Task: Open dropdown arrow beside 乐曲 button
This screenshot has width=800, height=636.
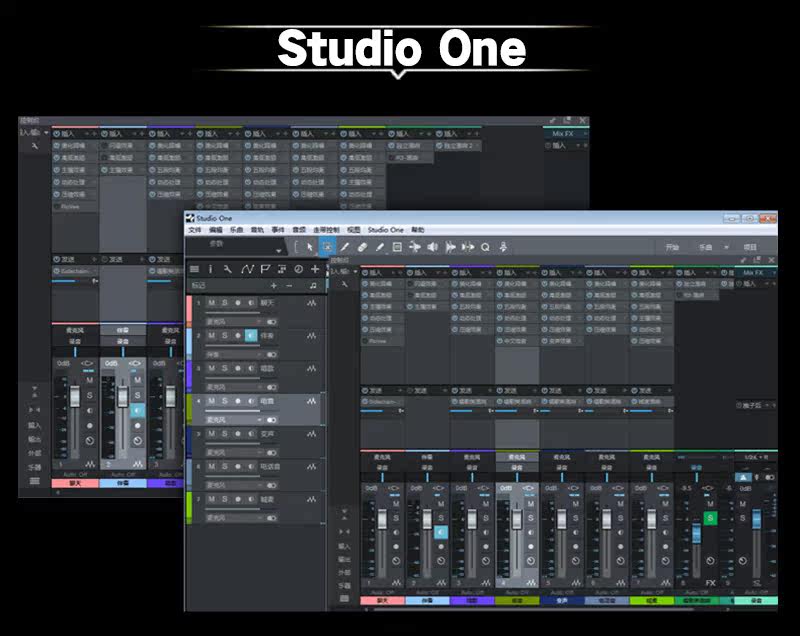Action: (x=727, y=247)
